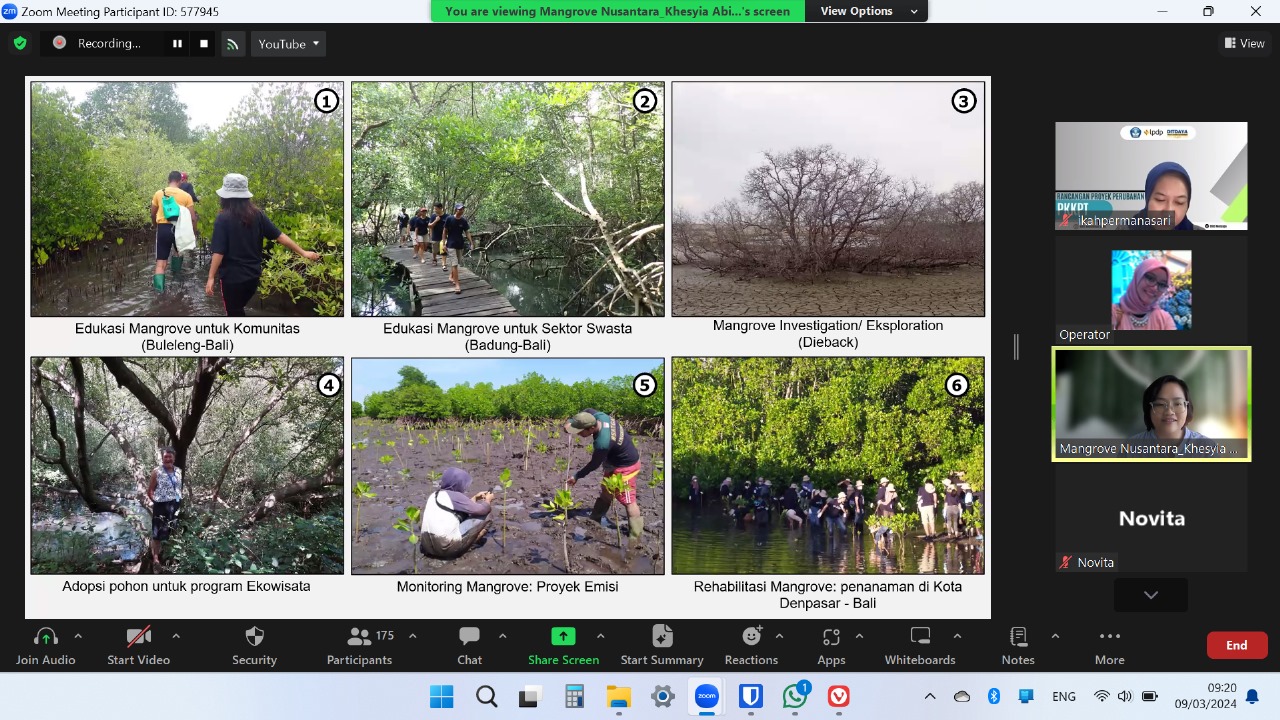The width and height of the screenshot is (1280, 720).
Task: Open the Chat panel
Action: [469, 645]
